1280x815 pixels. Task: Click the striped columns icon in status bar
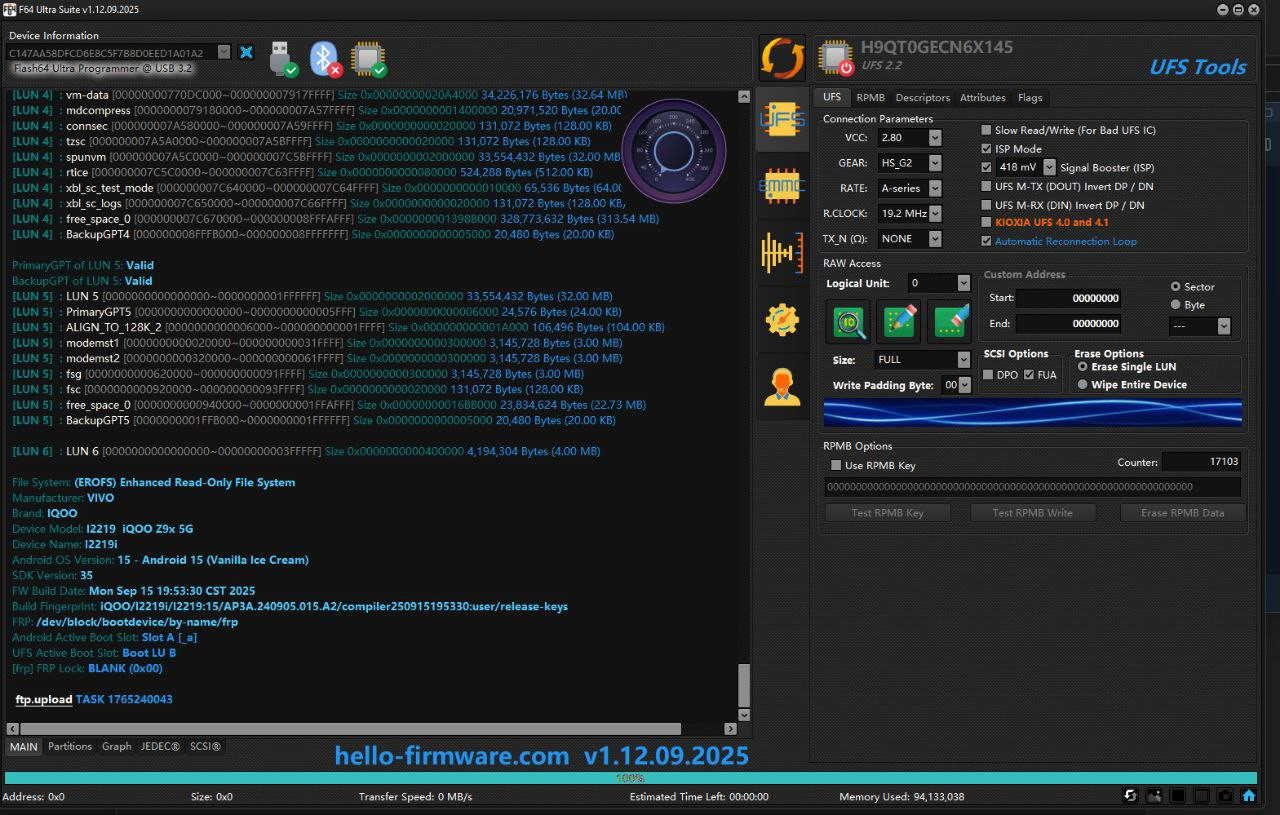1201,796
